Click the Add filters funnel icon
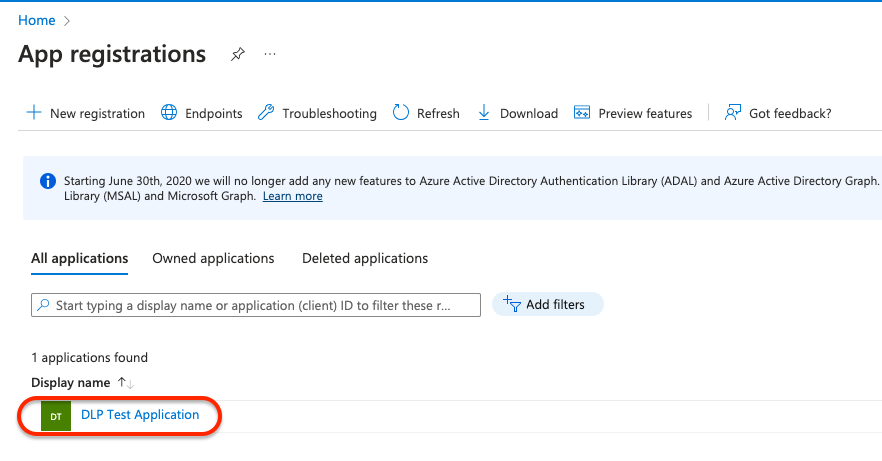This screenshot has height=461, width=882. click(x=512, y=304)
